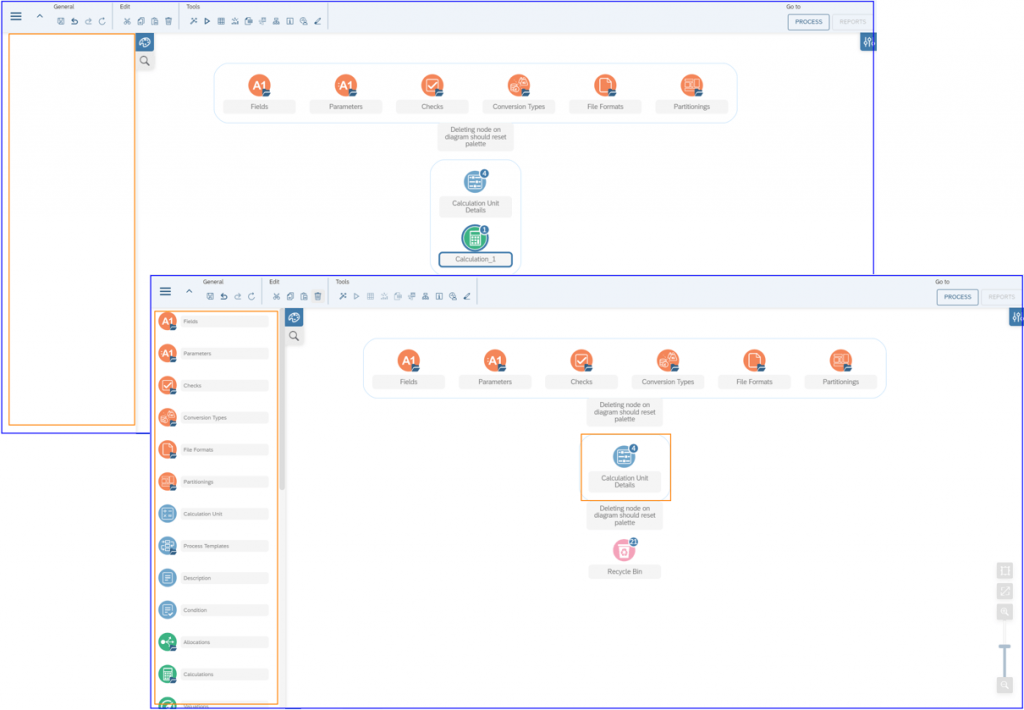Select Fields item in the palette list
The height and width of the screenshot is (710, 1024).
point(214,321)
